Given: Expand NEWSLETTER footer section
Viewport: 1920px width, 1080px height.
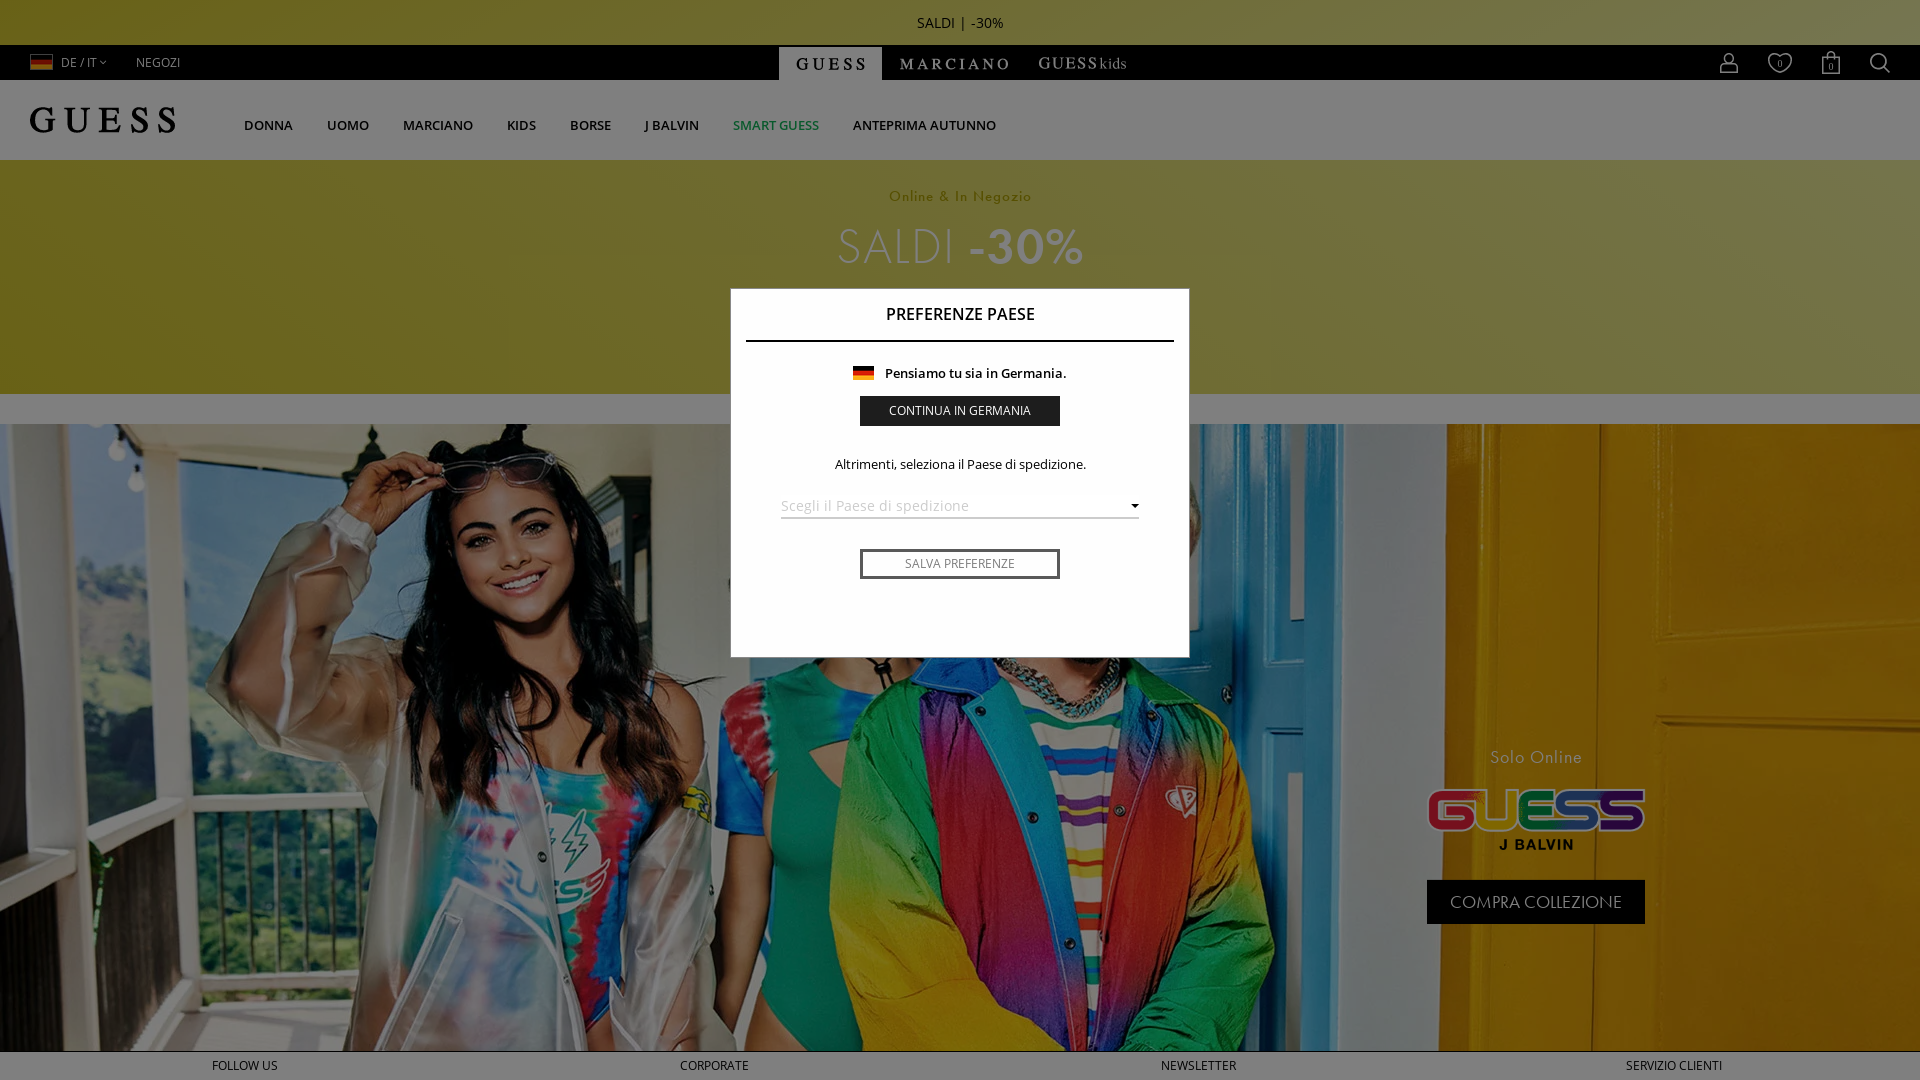Looking at the screenshot, I should [x=1198, y=1066].
